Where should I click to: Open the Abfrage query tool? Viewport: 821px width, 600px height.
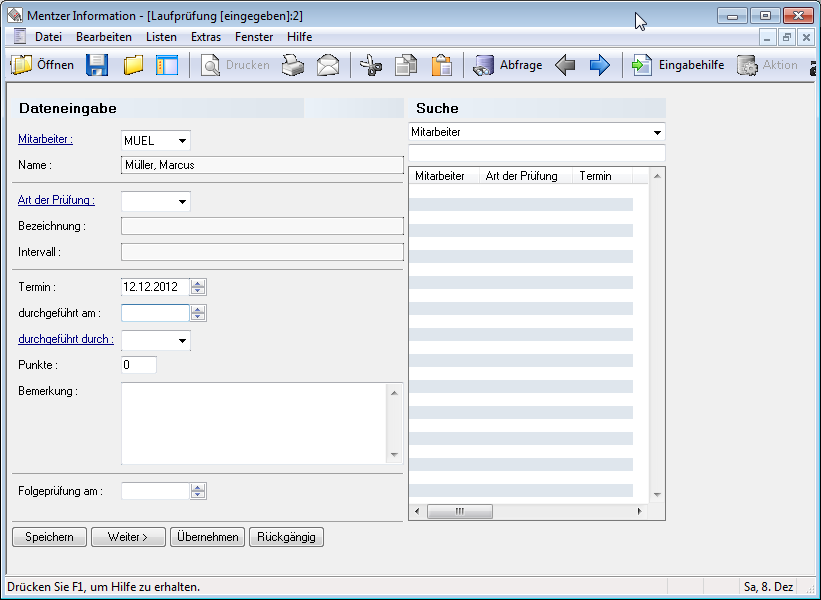click(508, 66)
